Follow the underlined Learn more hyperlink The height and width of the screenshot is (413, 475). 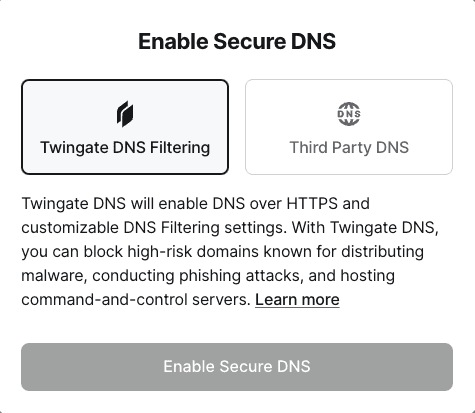tap(297, 299)
